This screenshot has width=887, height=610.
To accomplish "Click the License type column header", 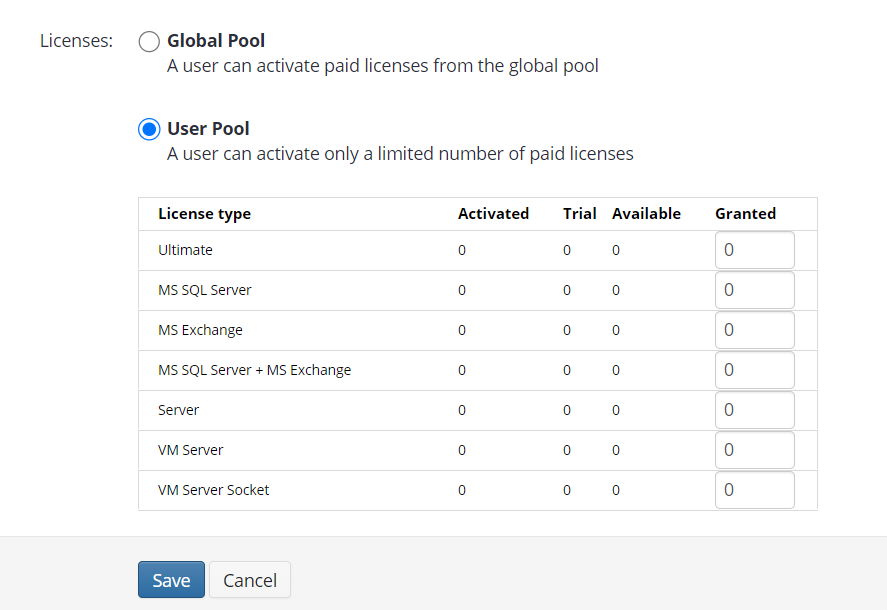I will pos(204,213).
